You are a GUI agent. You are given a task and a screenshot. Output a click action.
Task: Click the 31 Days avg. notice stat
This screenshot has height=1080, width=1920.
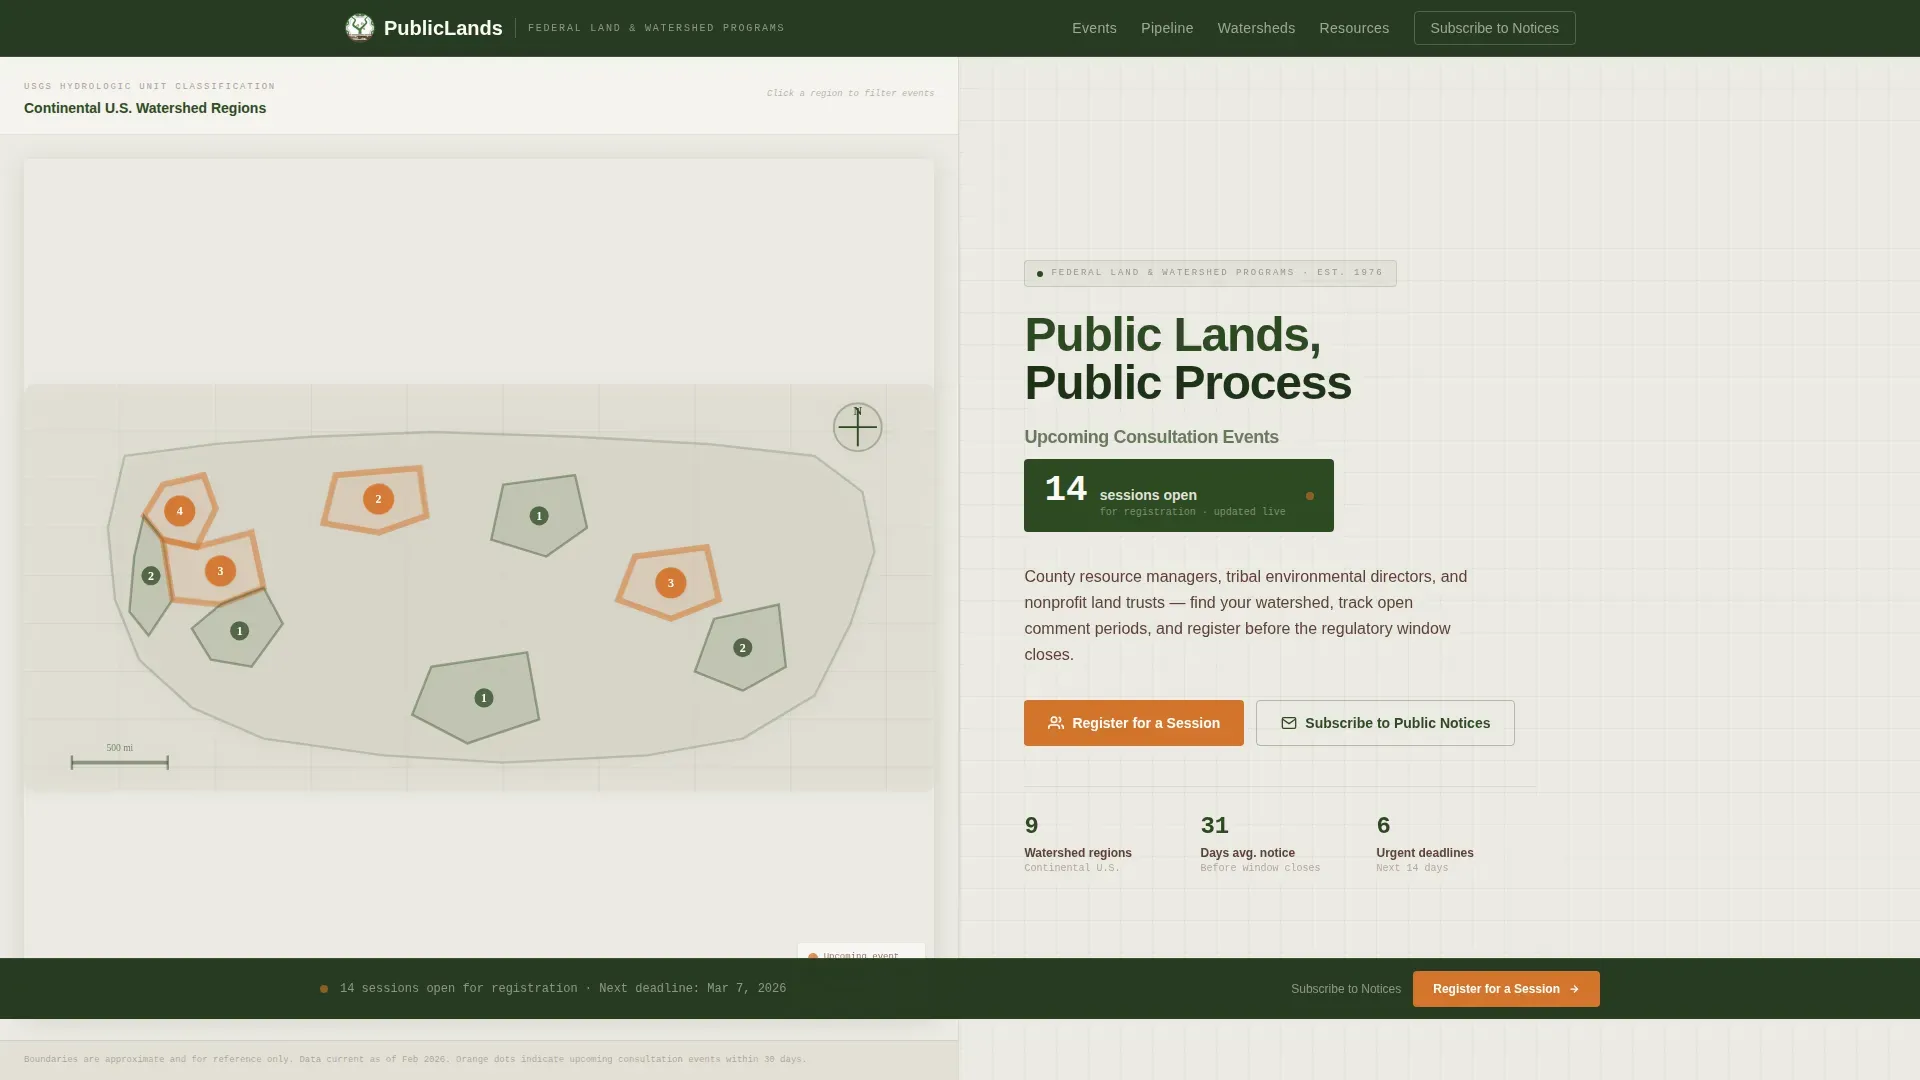(1260, 844)
